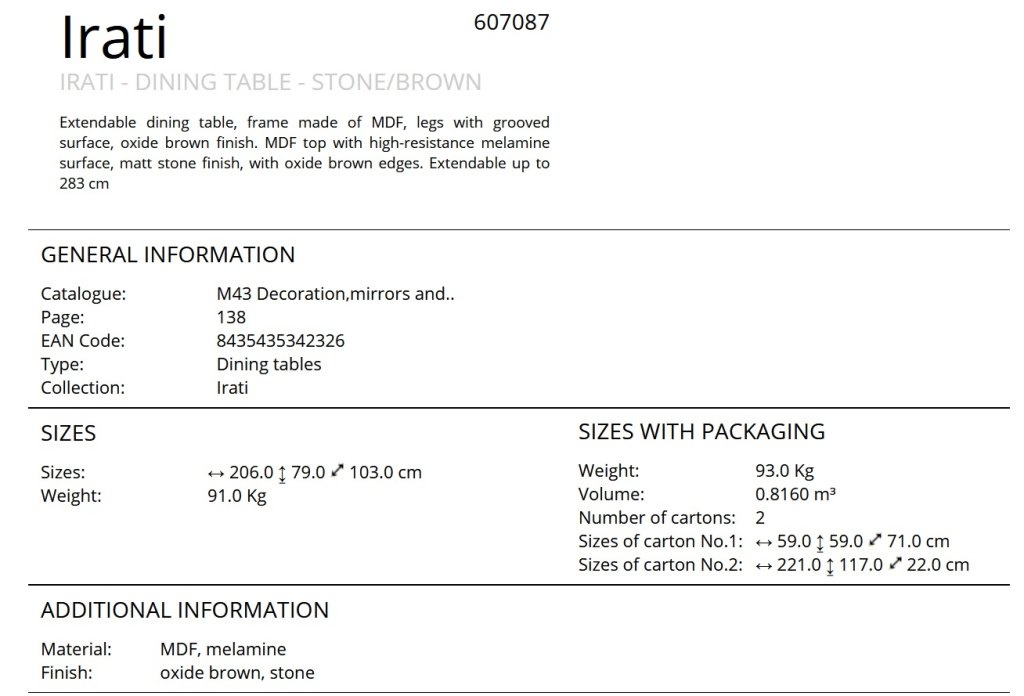Click the finish value oxide brown, stone
Image resolution: width=1024 pixels, height=696 pixels.
tap(237, 672)
